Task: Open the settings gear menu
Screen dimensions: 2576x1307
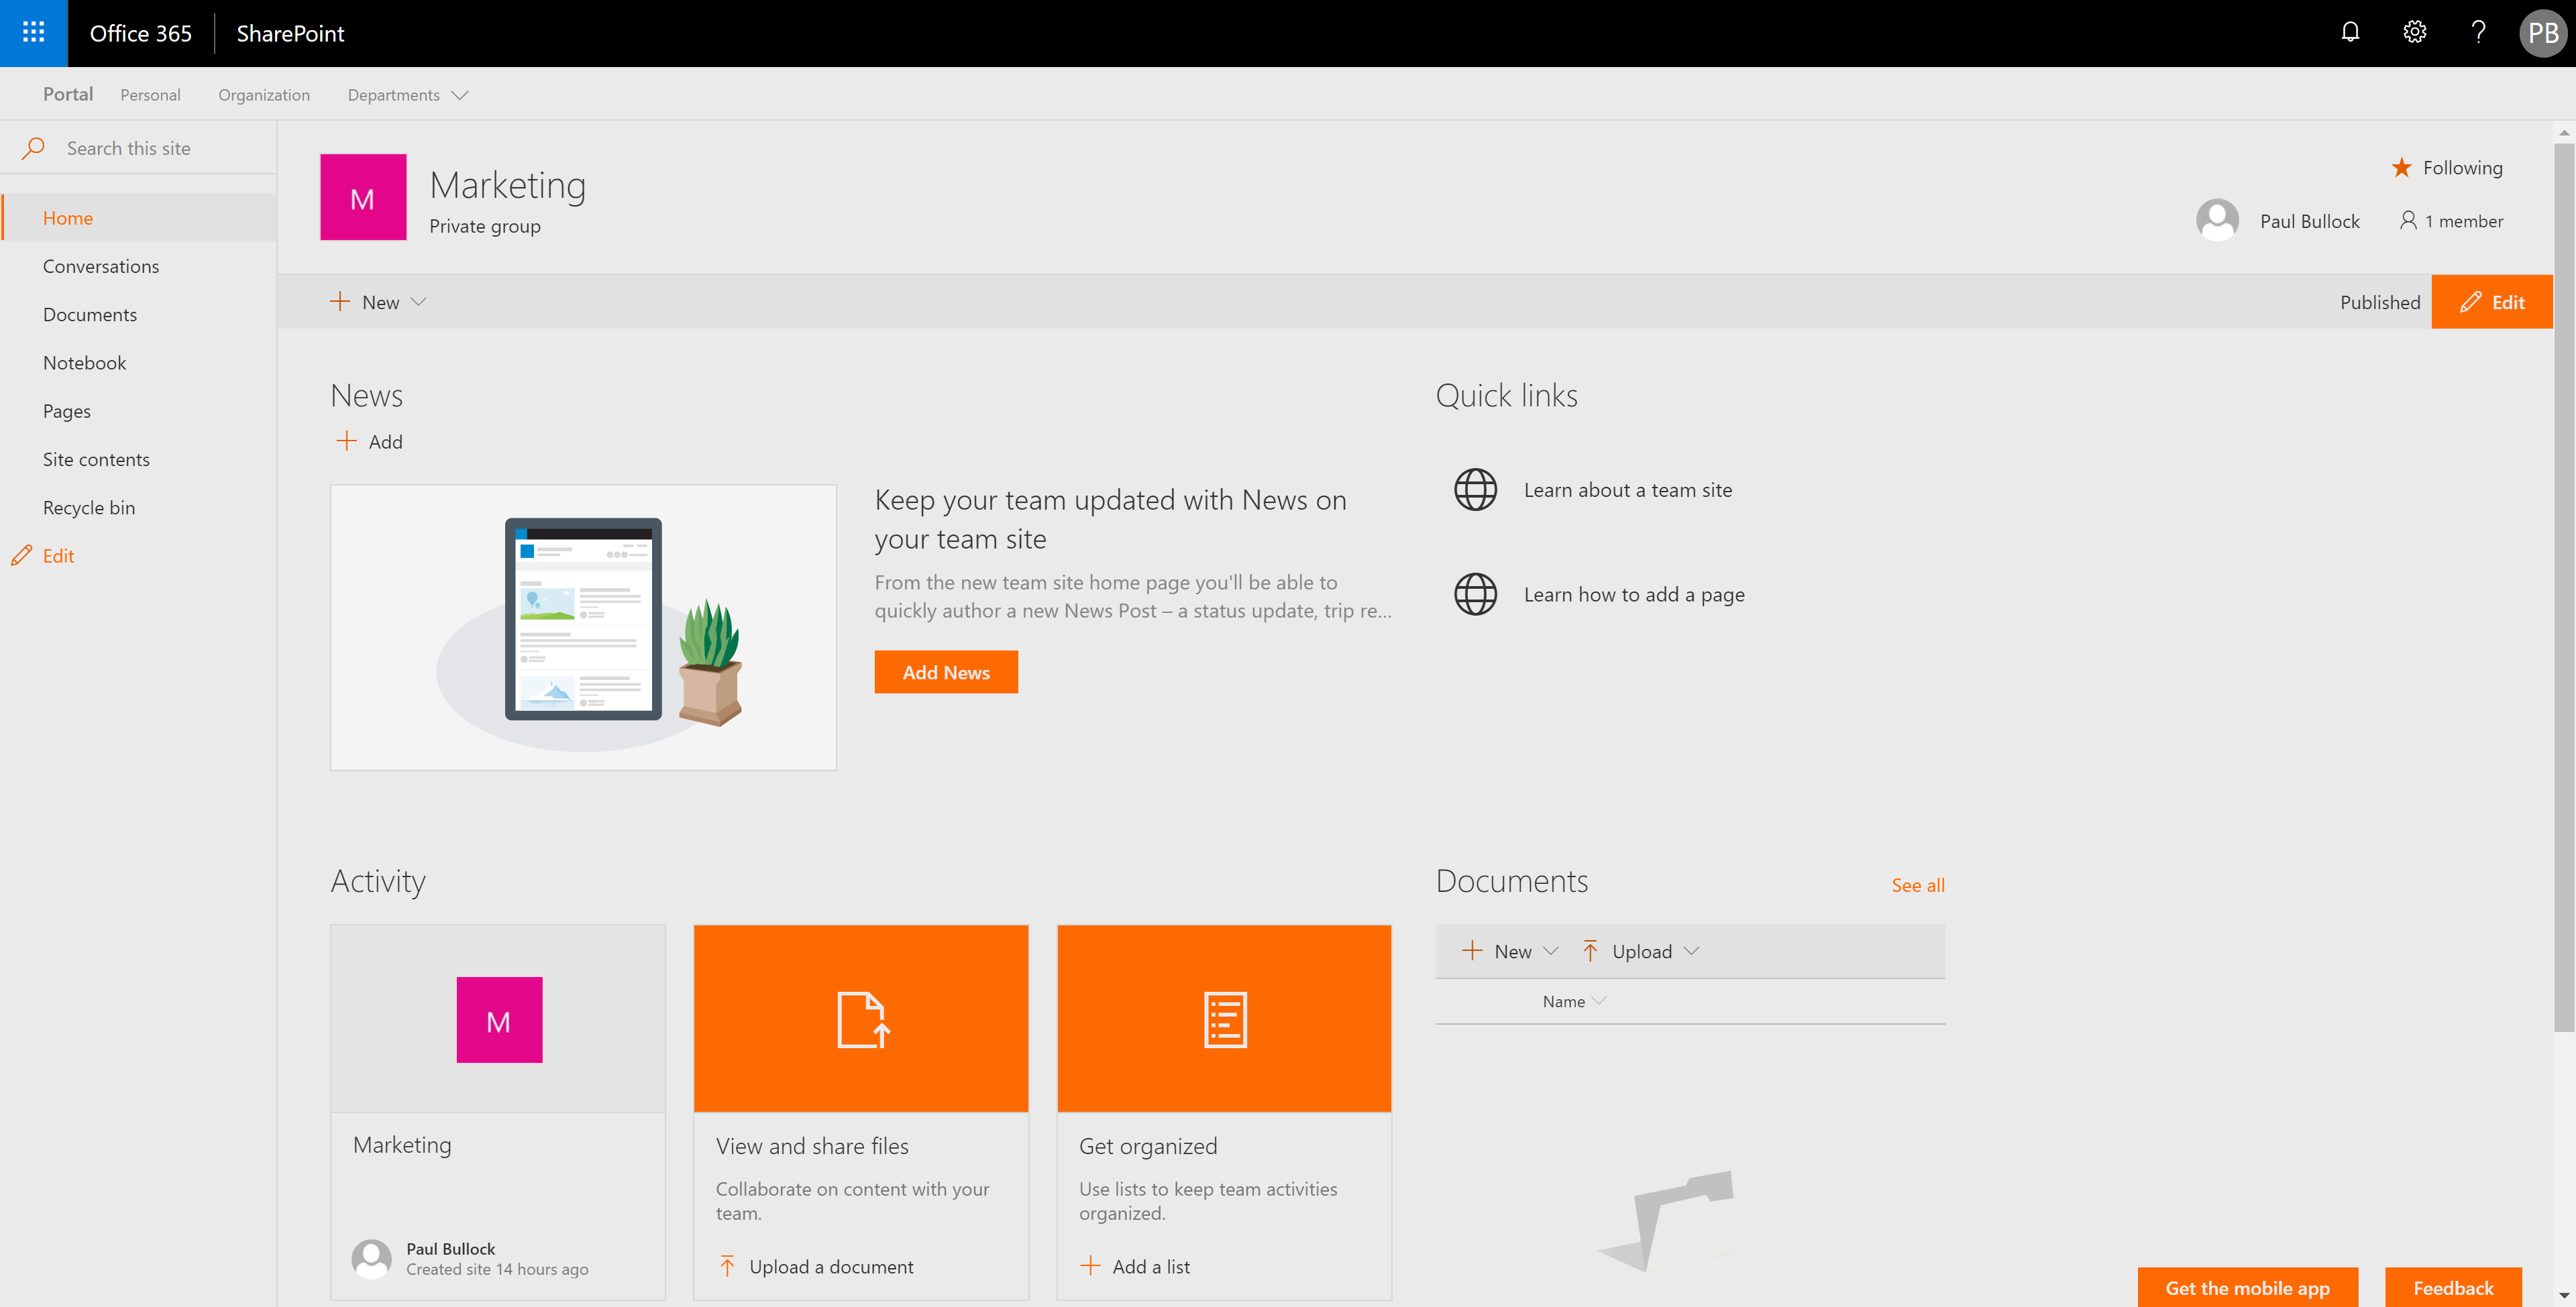Action: pos(2414,33)
